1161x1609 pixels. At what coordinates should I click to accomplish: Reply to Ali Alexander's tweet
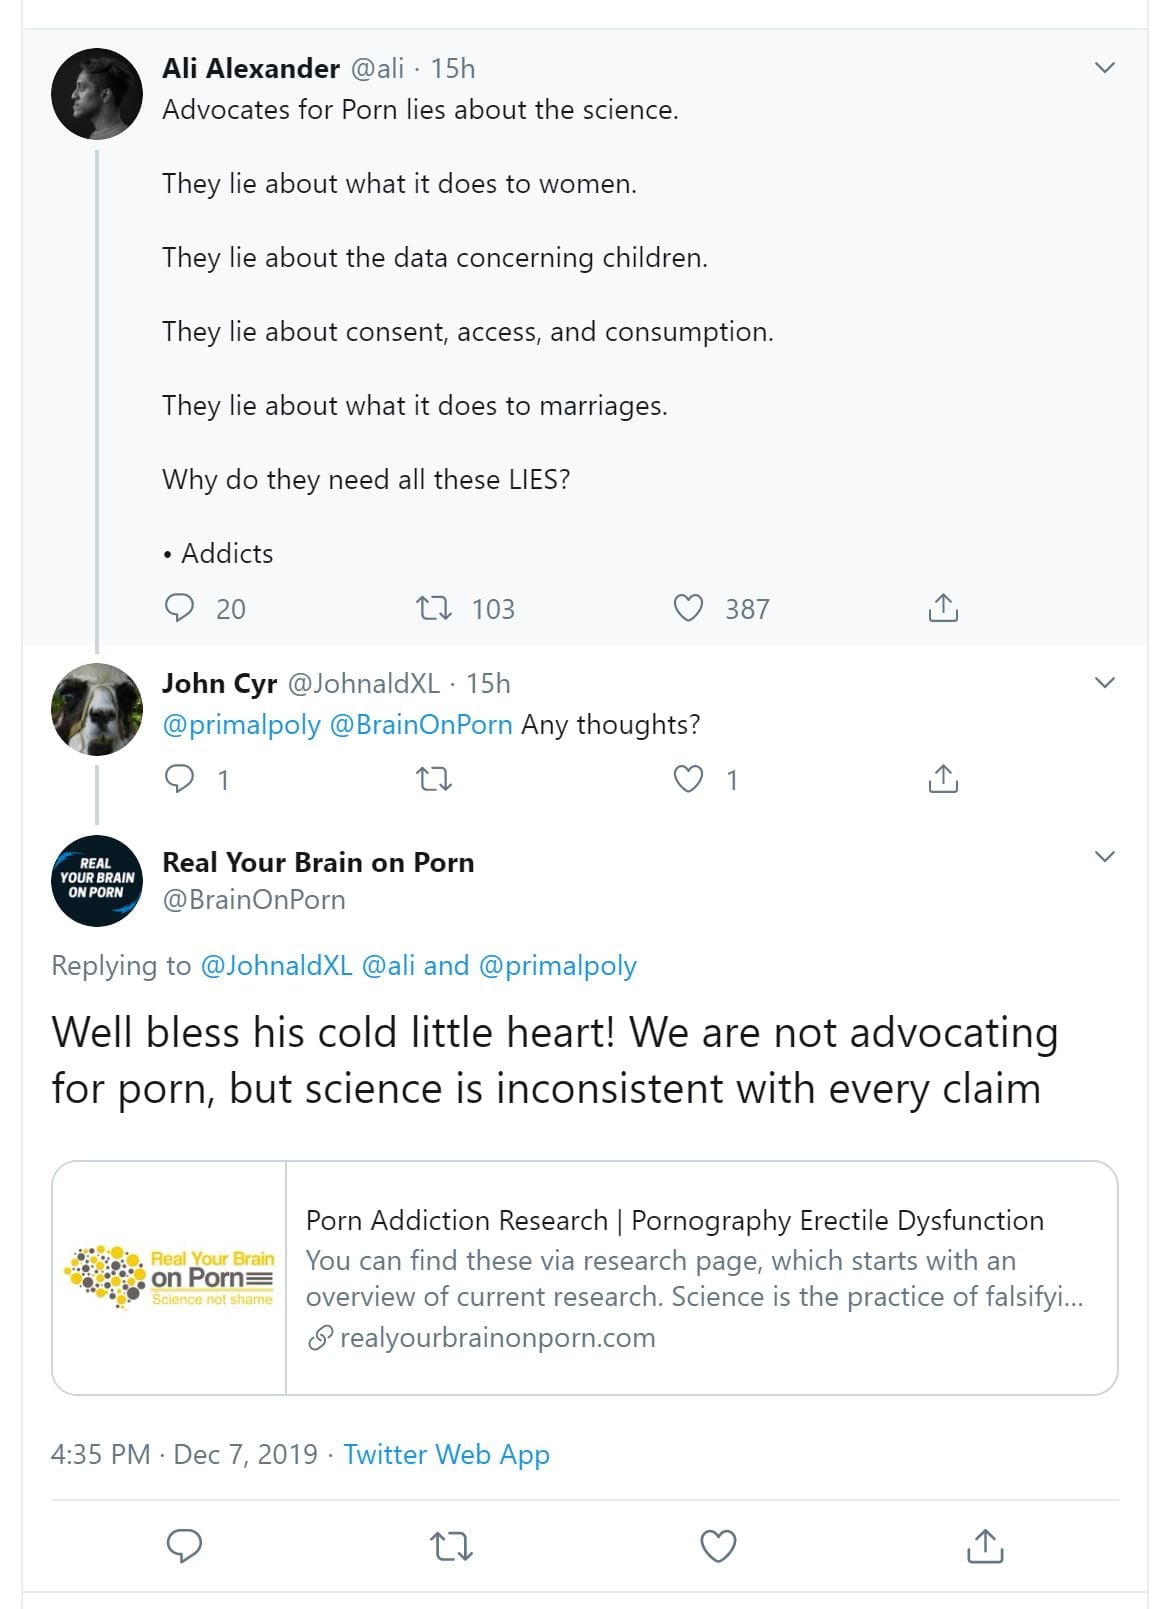click(180, 608)
